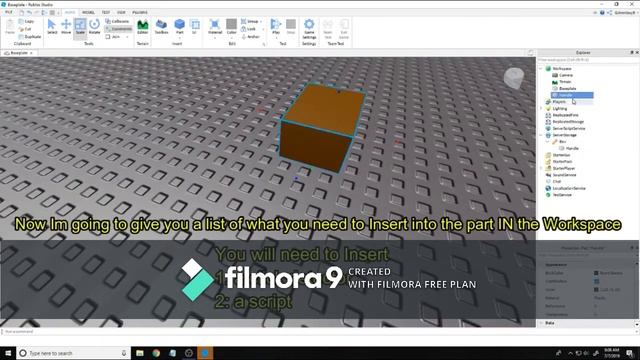Click the Team Test button

coord(328,29)
